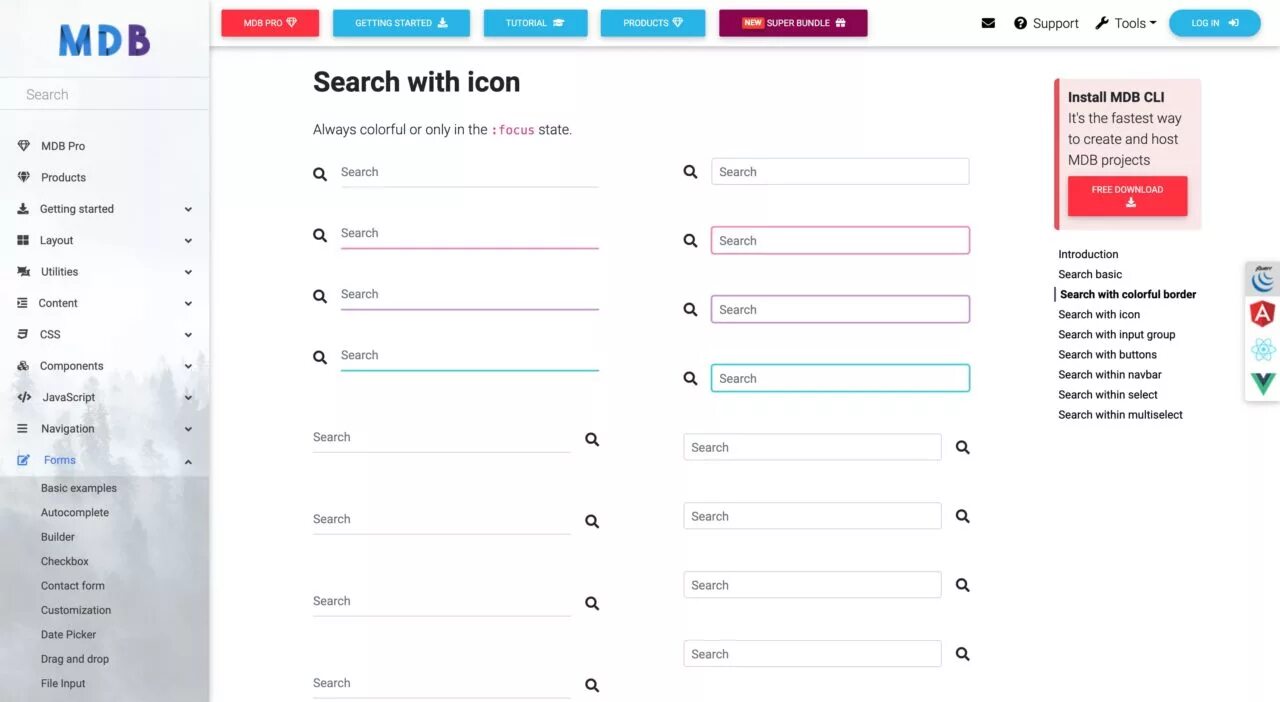Click the envelope mail icon in header
Screen dimensions: 1280x702
coord(988,23)
